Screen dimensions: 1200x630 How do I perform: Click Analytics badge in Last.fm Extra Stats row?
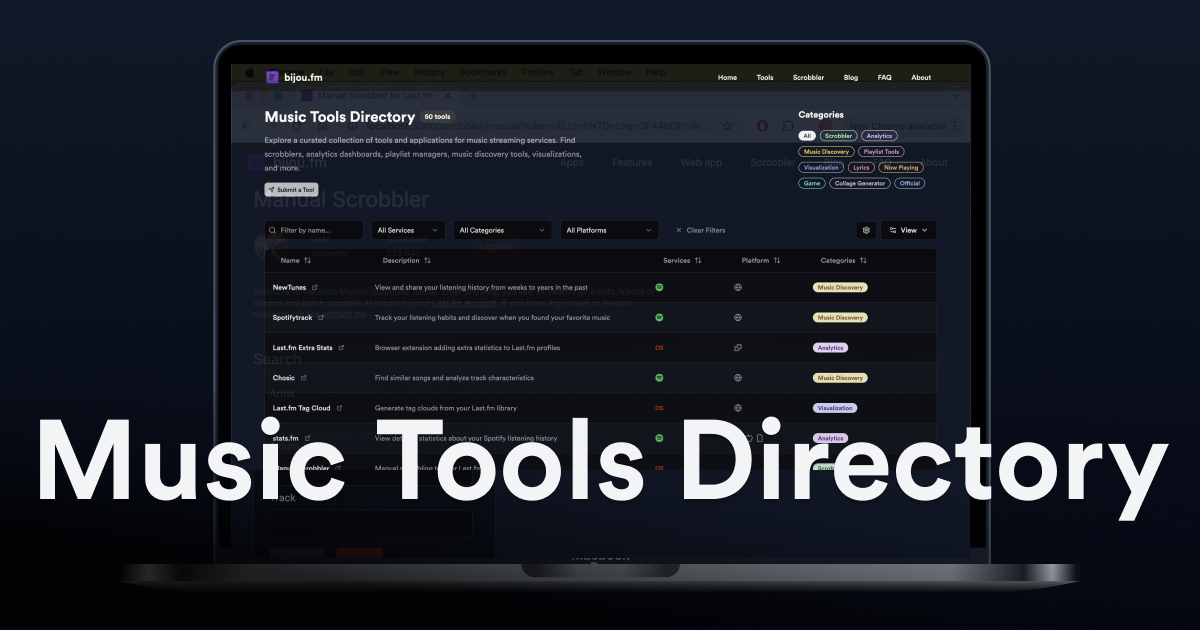(x=830, y=348)
